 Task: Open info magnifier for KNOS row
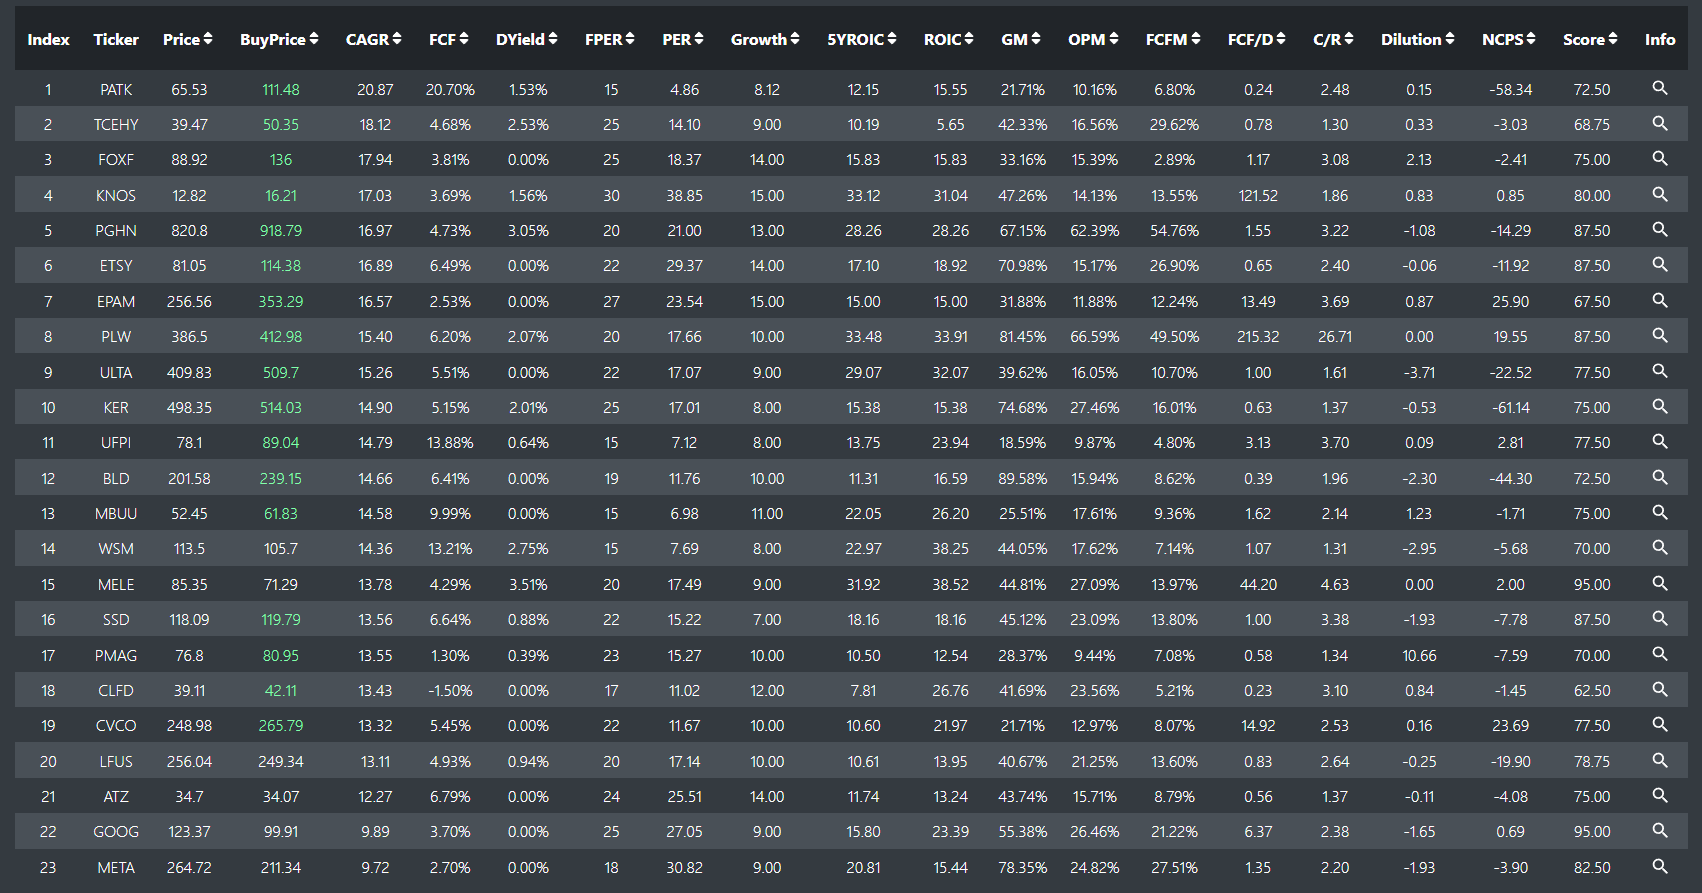(x=1659, y=194)
